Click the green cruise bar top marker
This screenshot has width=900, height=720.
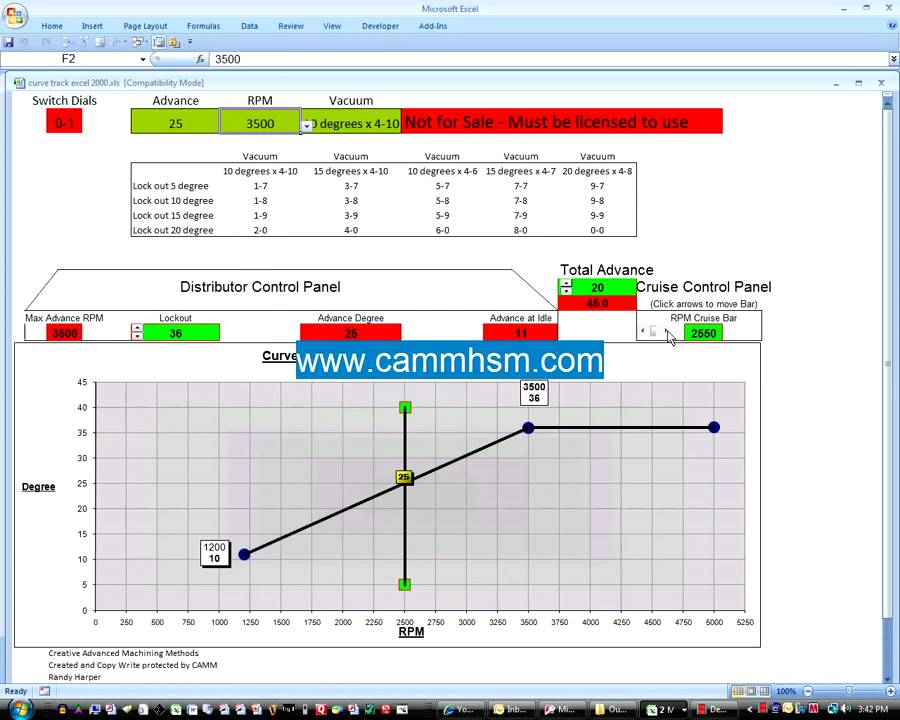point(405,408)
